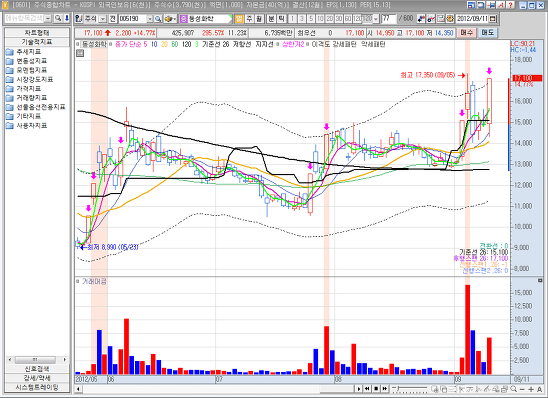
Task: Select the 30 interval button
Action: 339,19
